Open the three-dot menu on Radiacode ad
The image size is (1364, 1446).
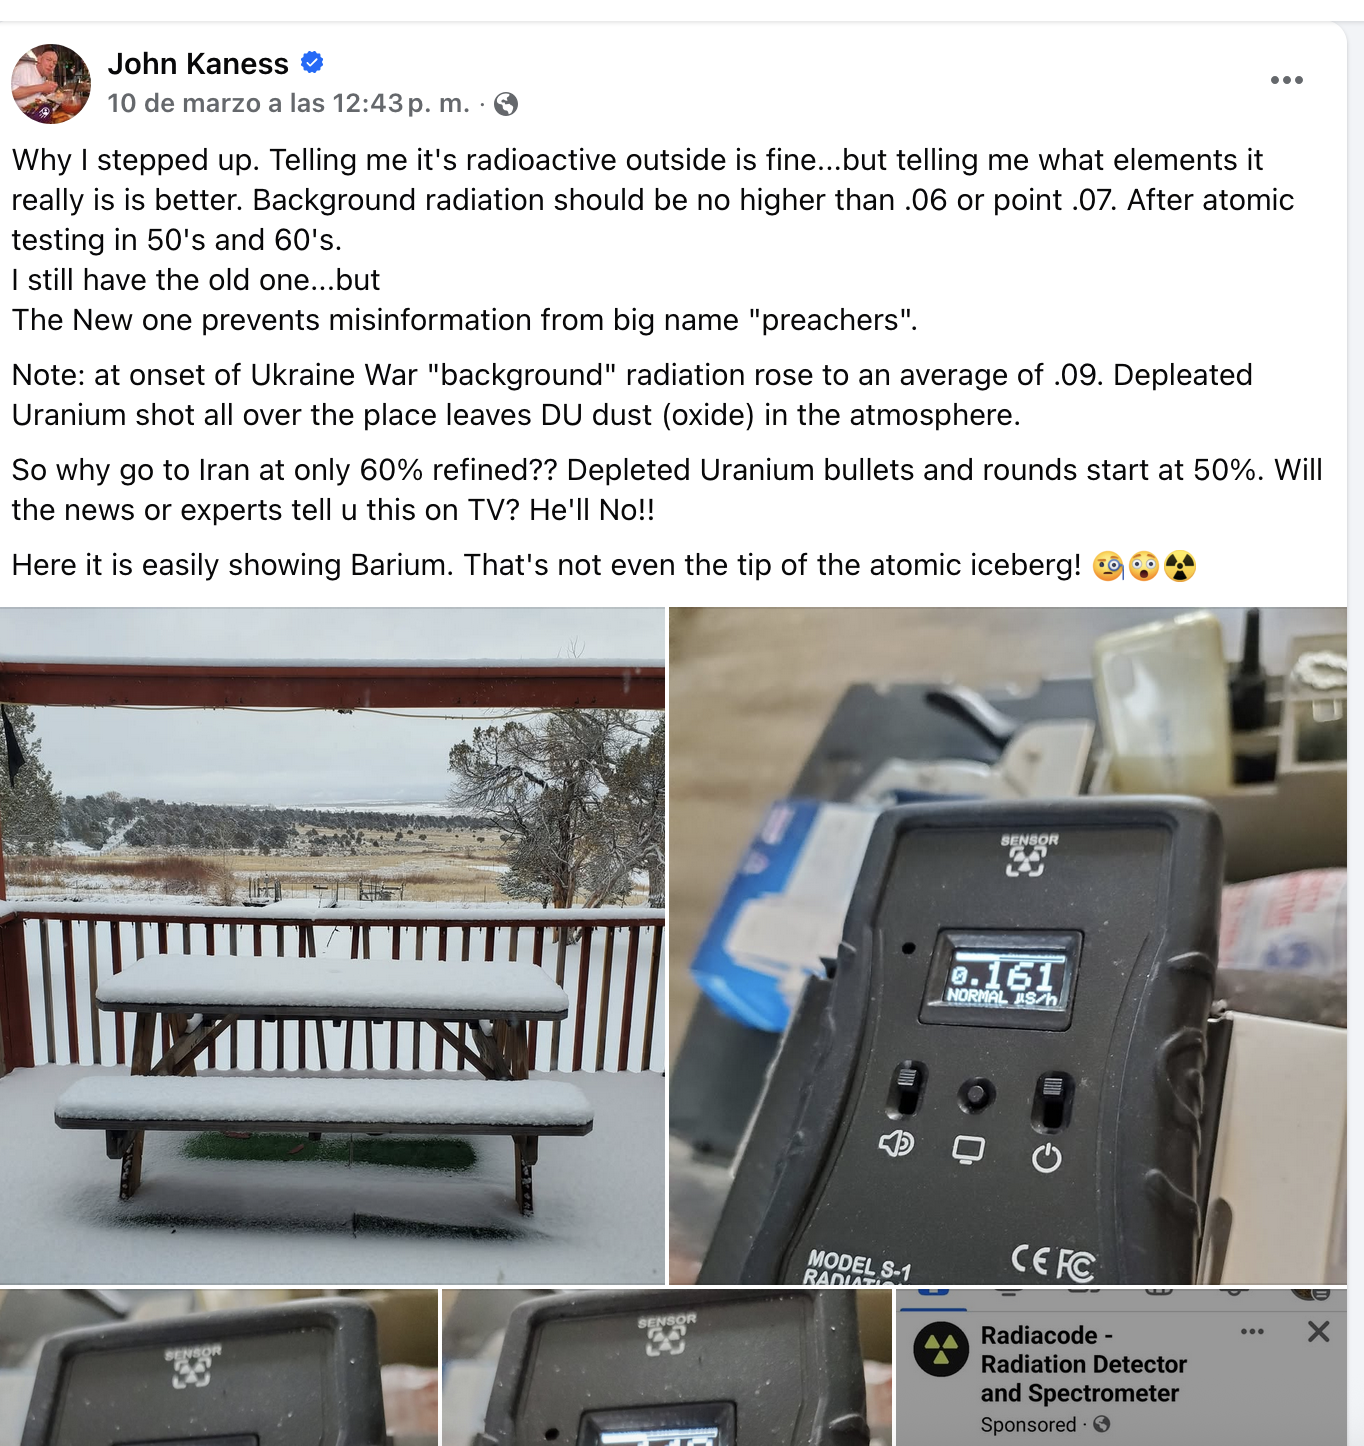tap(1252, 1332)
